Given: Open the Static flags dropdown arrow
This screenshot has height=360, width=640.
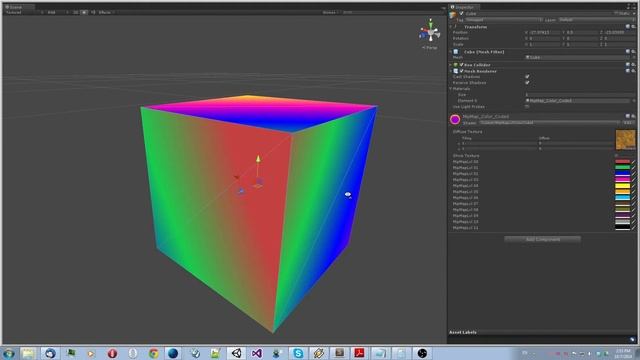Looking at the screenshot, I should click(634, 13).
